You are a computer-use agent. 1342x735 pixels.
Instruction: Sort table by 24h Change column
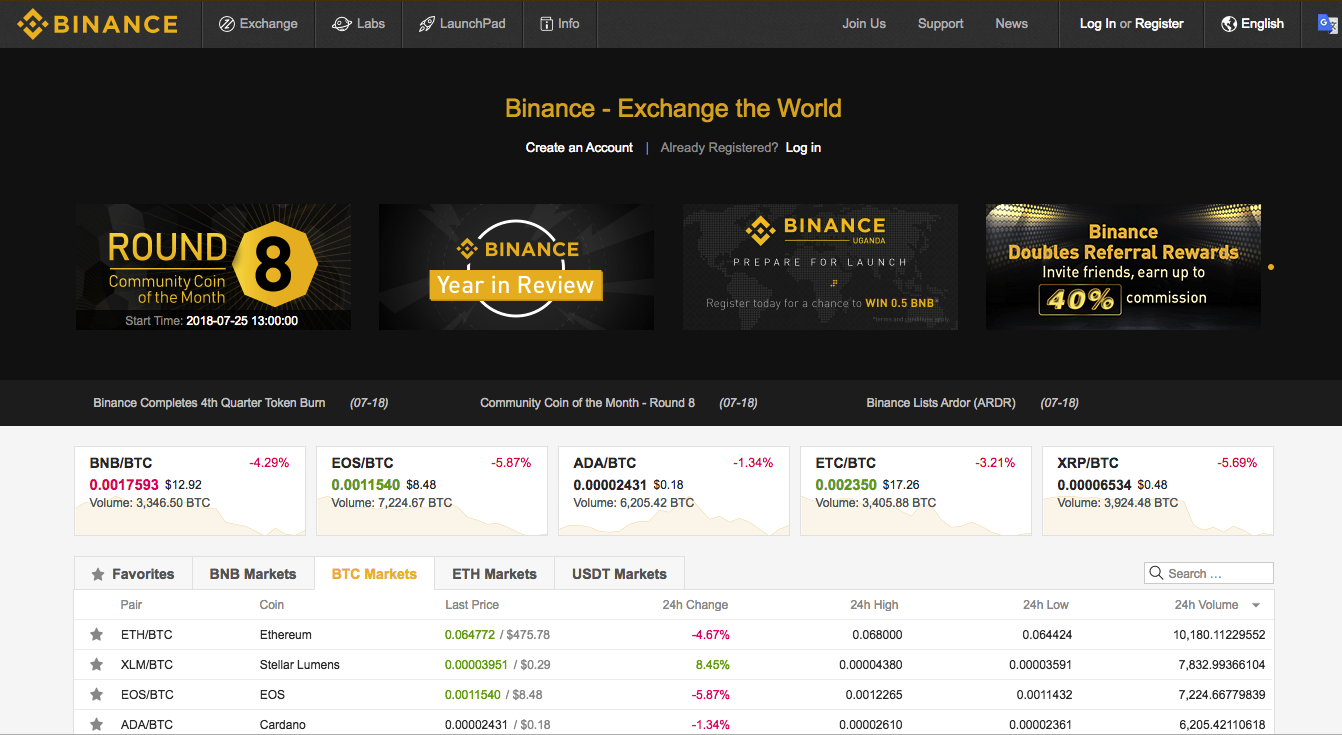tap(694, 605)
